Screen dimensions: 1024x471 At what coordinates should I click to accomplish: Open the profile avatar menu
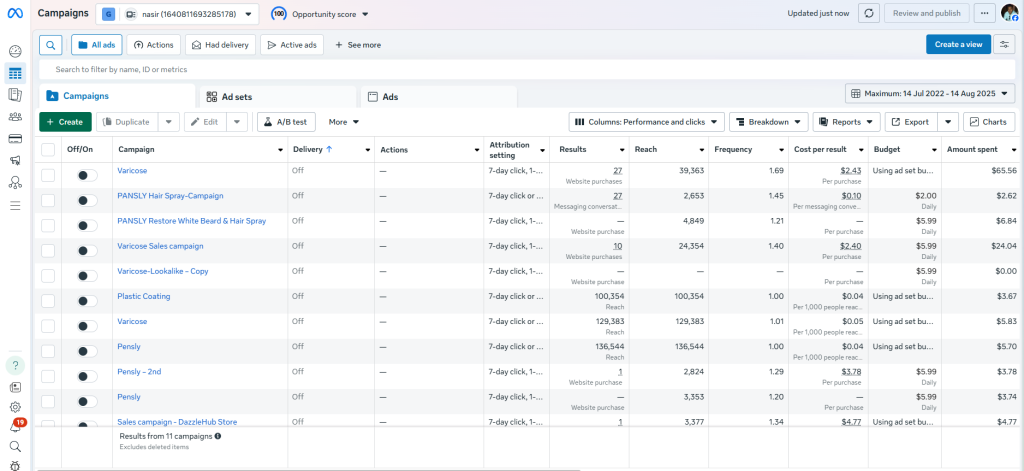click(1010, 13)
